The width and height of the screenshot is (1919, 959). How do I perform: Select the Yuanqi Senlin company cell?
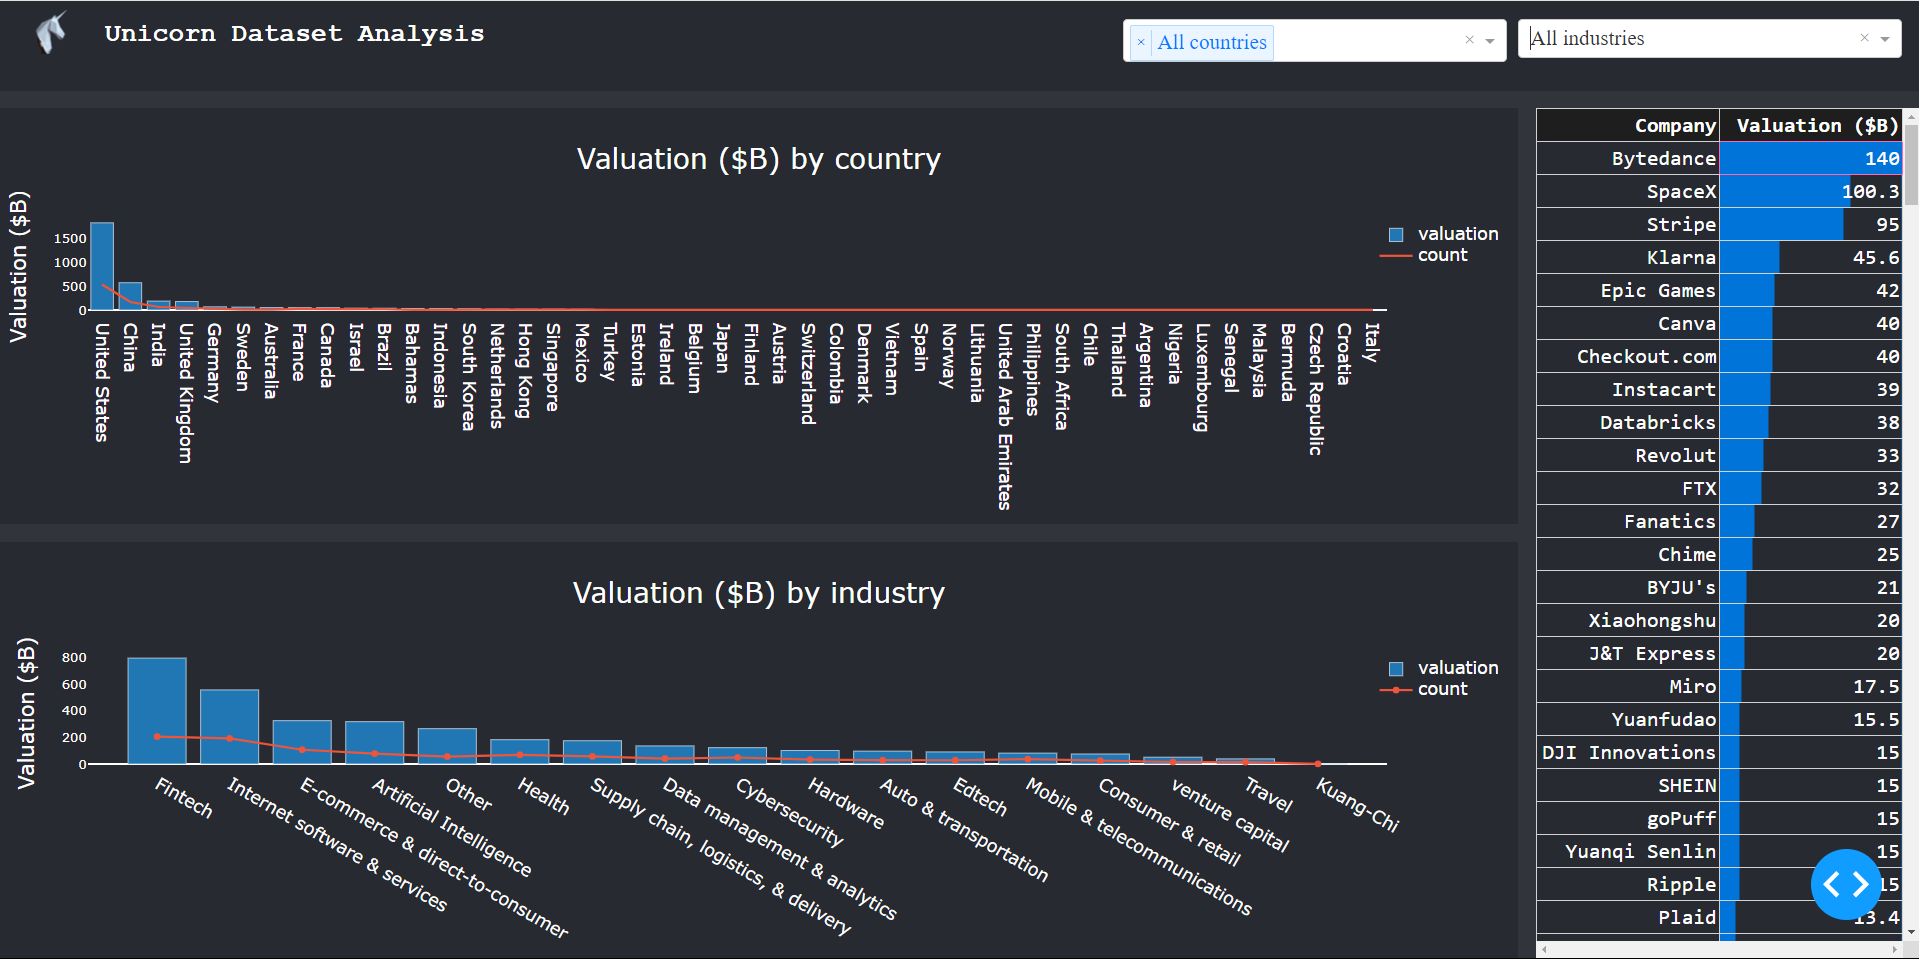(x=1628, y=851)
